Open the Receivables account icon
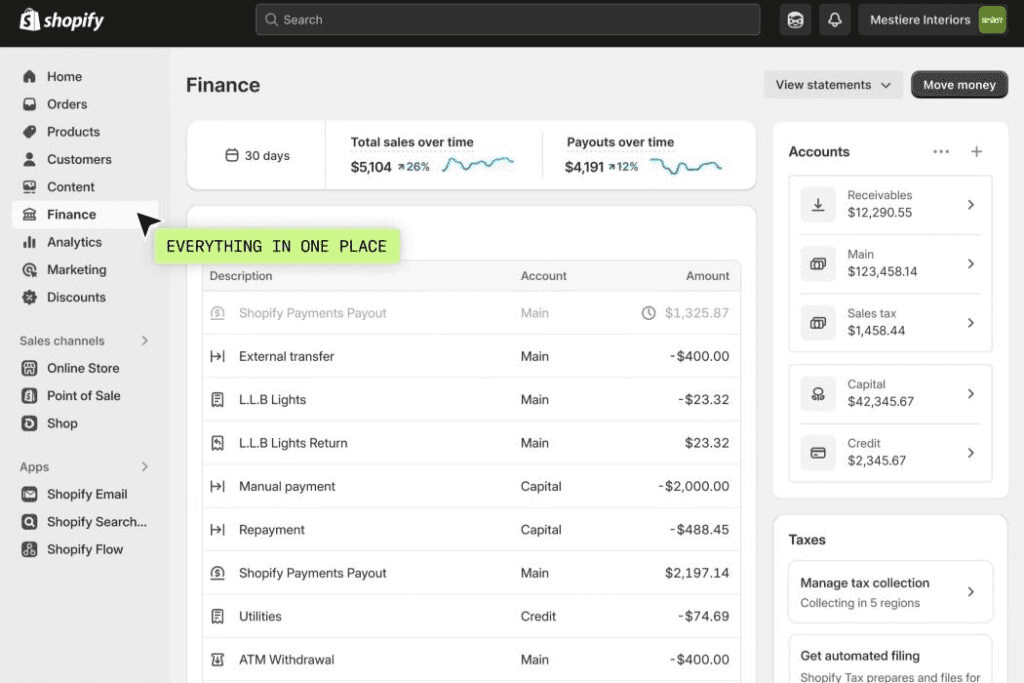This screenshot has height=683, width=1024. [x=818, y=204]
